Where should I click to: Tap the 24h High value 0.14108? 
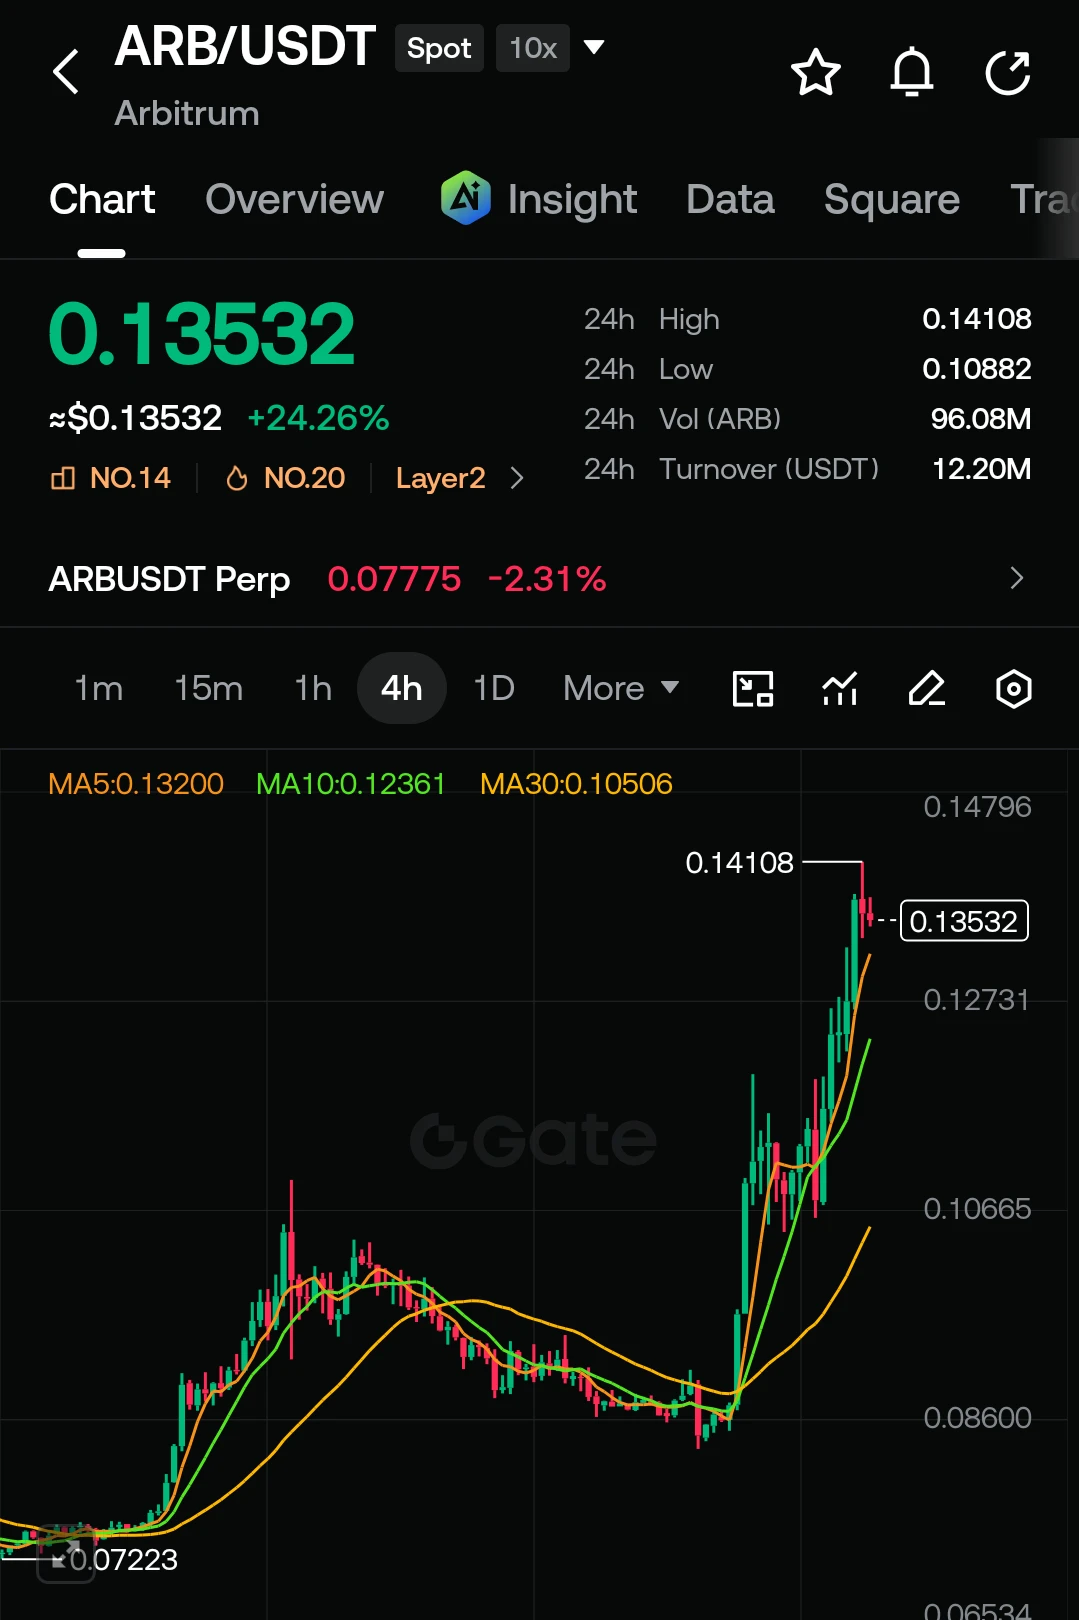pos(976,319)
